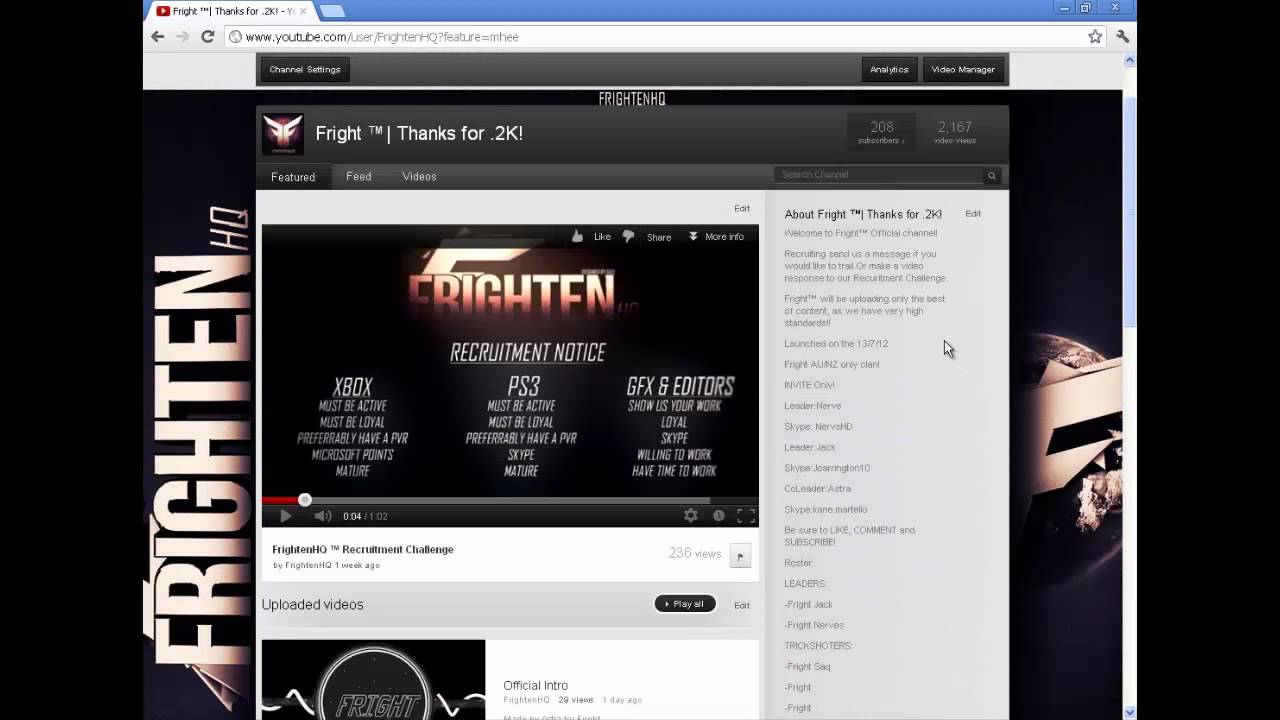
Task: Click the video progress bar
Action: tap(510, 500)
